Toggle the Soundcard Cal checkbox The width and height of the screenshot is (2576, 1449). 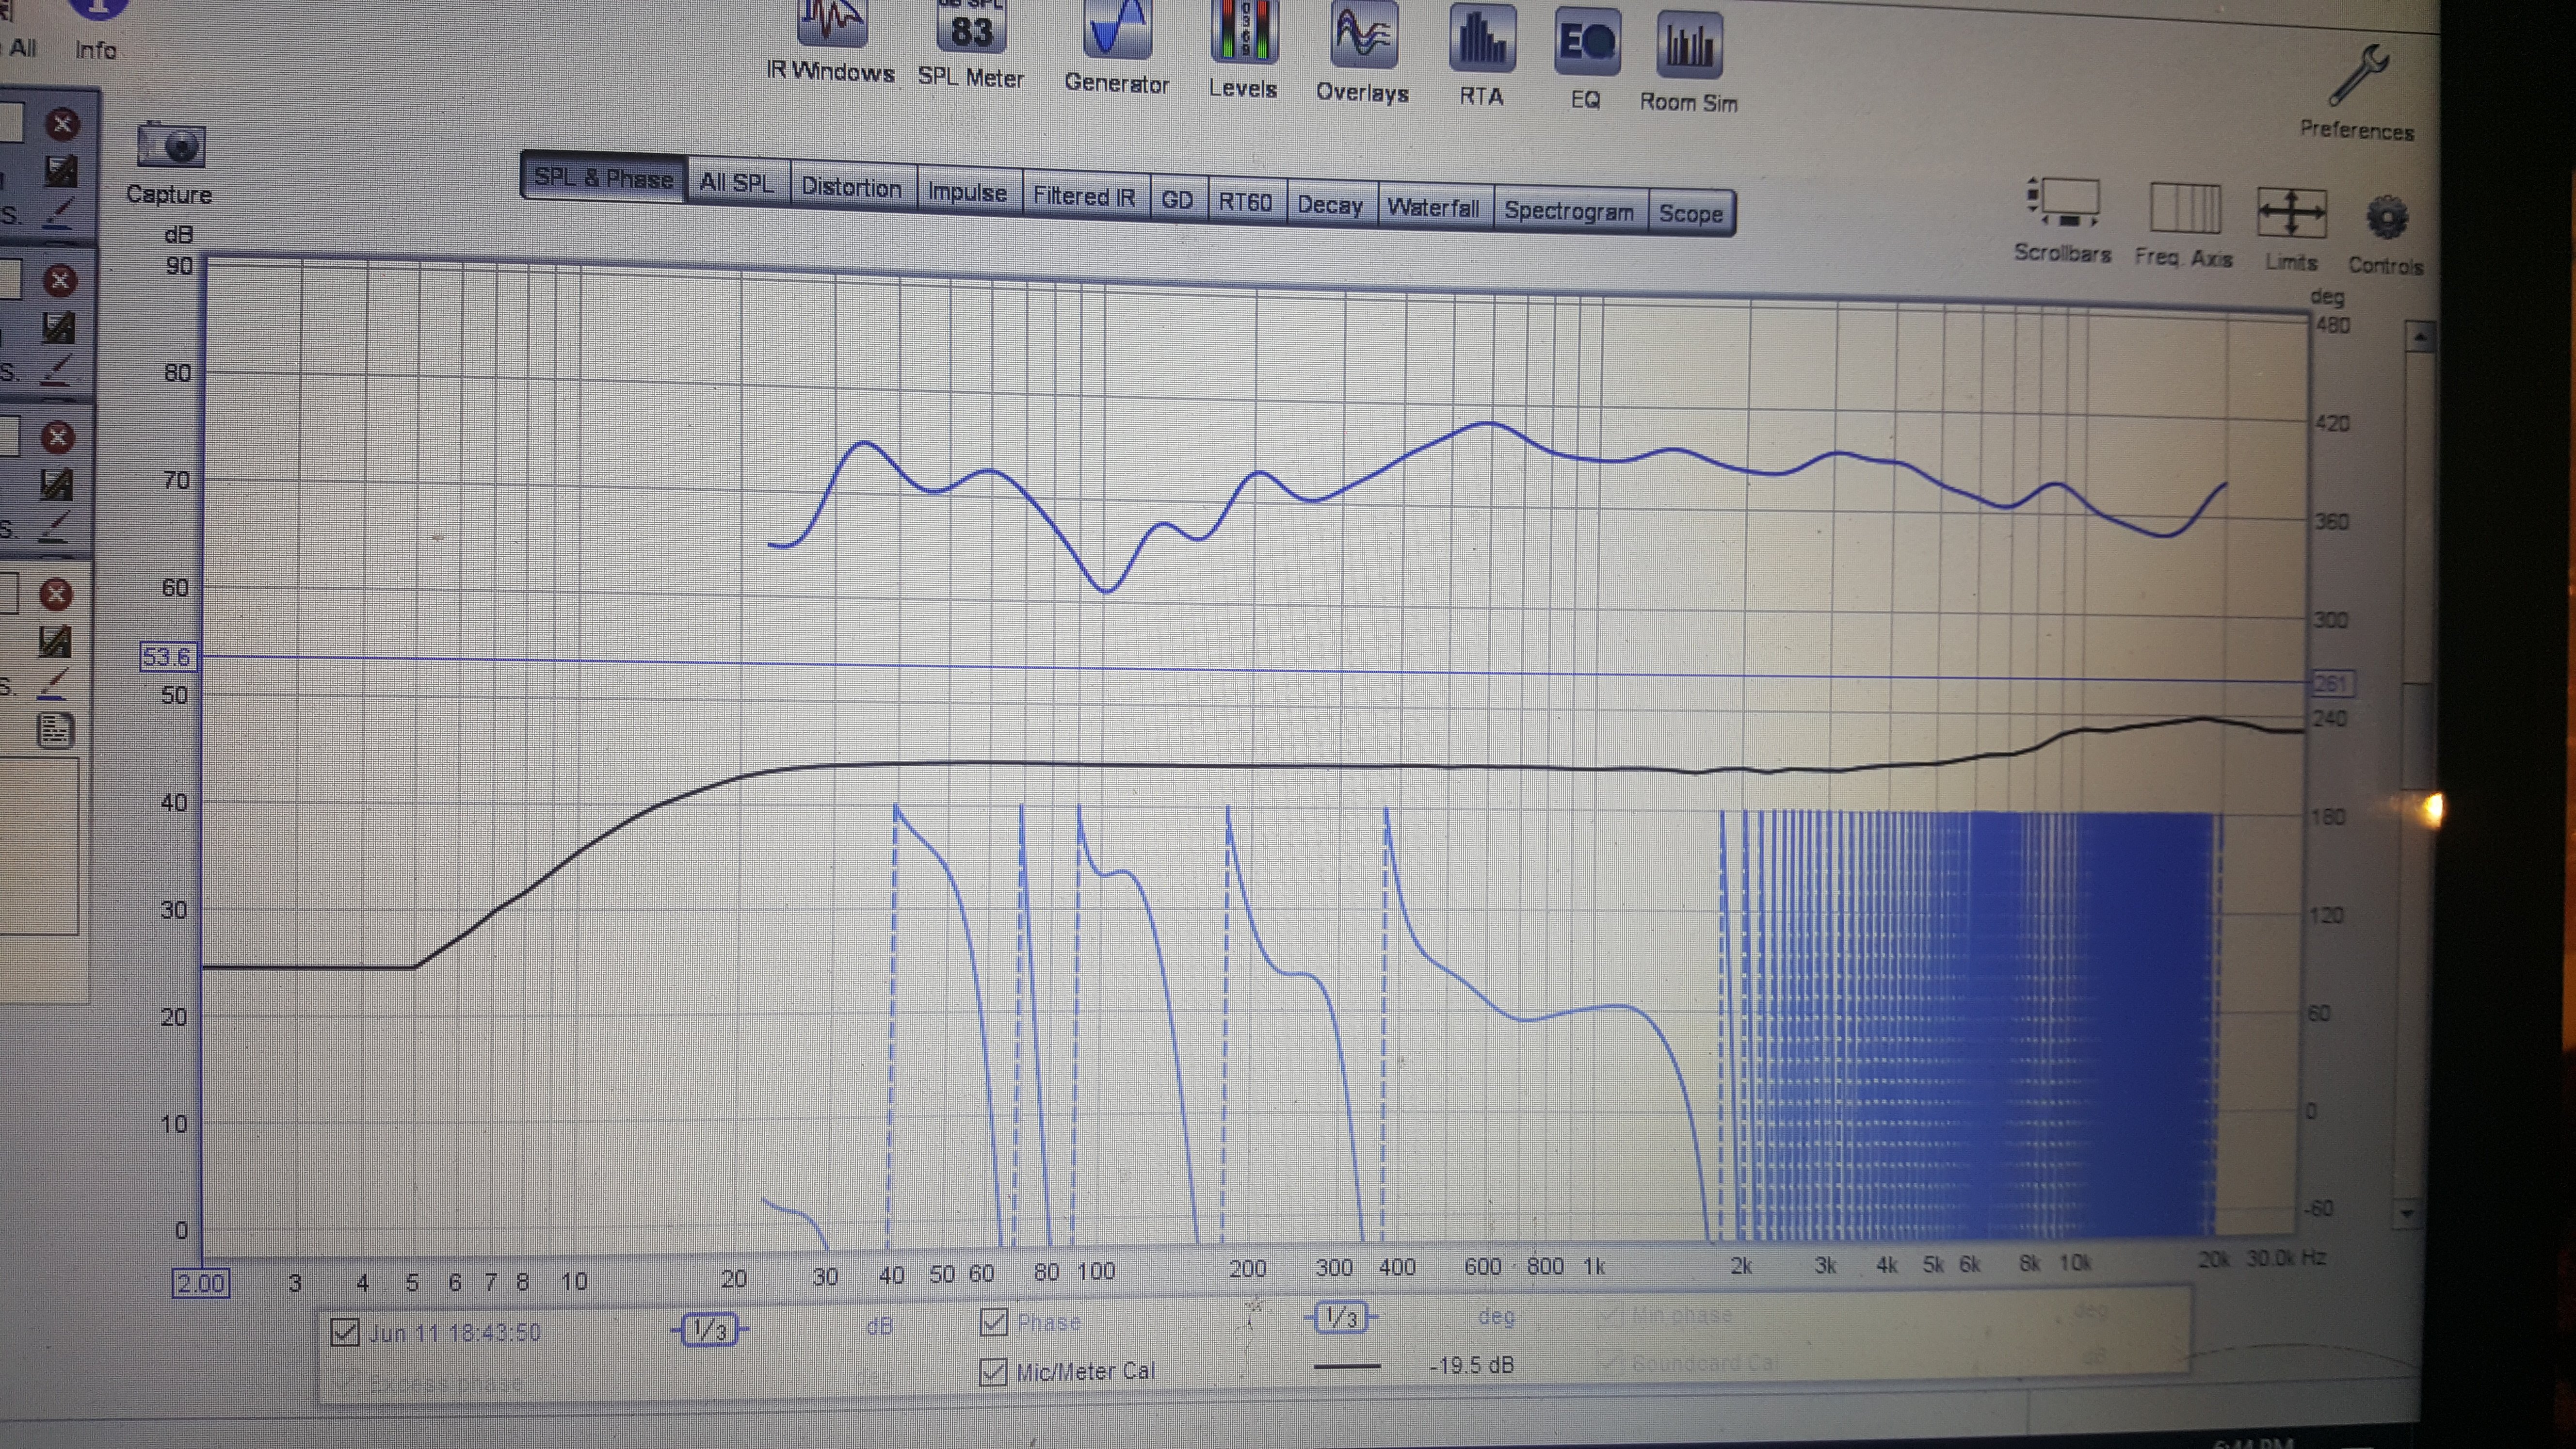1609,1362
